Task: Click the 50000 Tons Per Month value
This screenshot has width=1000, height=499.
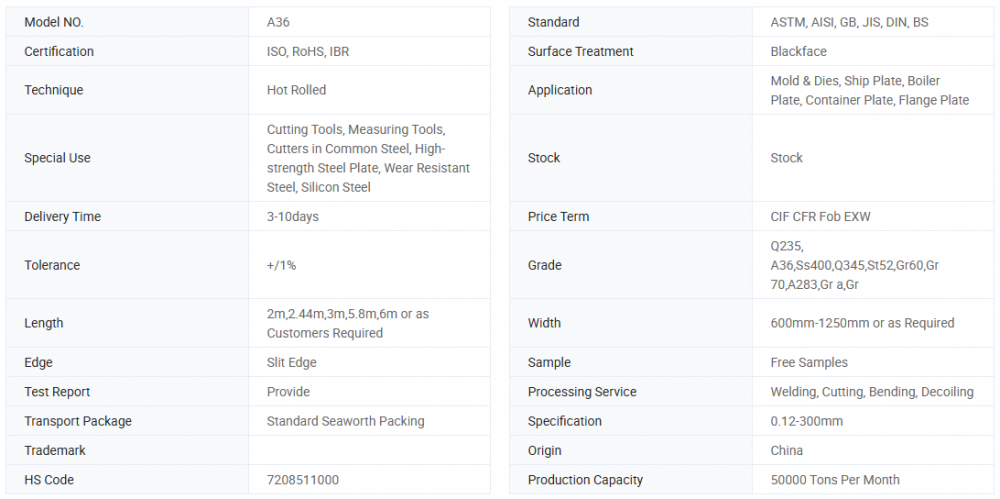Action: coord(835,480)
